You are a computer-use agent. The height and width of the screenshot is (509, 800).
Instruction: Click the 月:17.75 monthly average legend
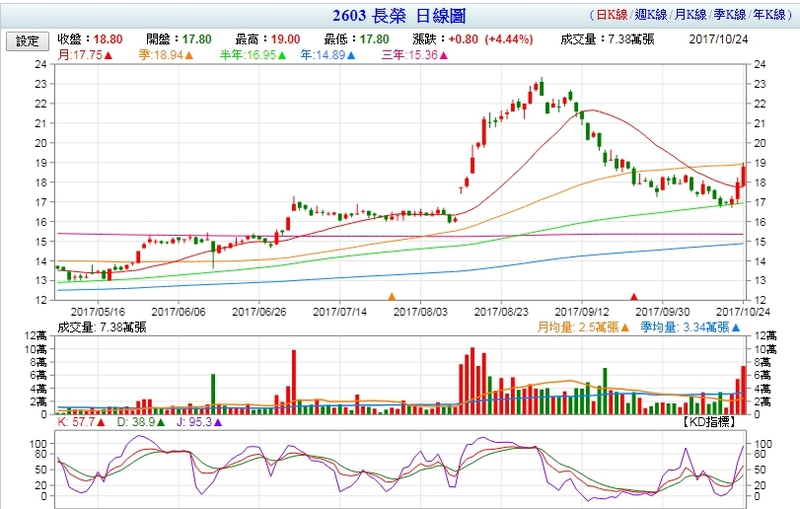pyautogui.click(x=85, y=55)
